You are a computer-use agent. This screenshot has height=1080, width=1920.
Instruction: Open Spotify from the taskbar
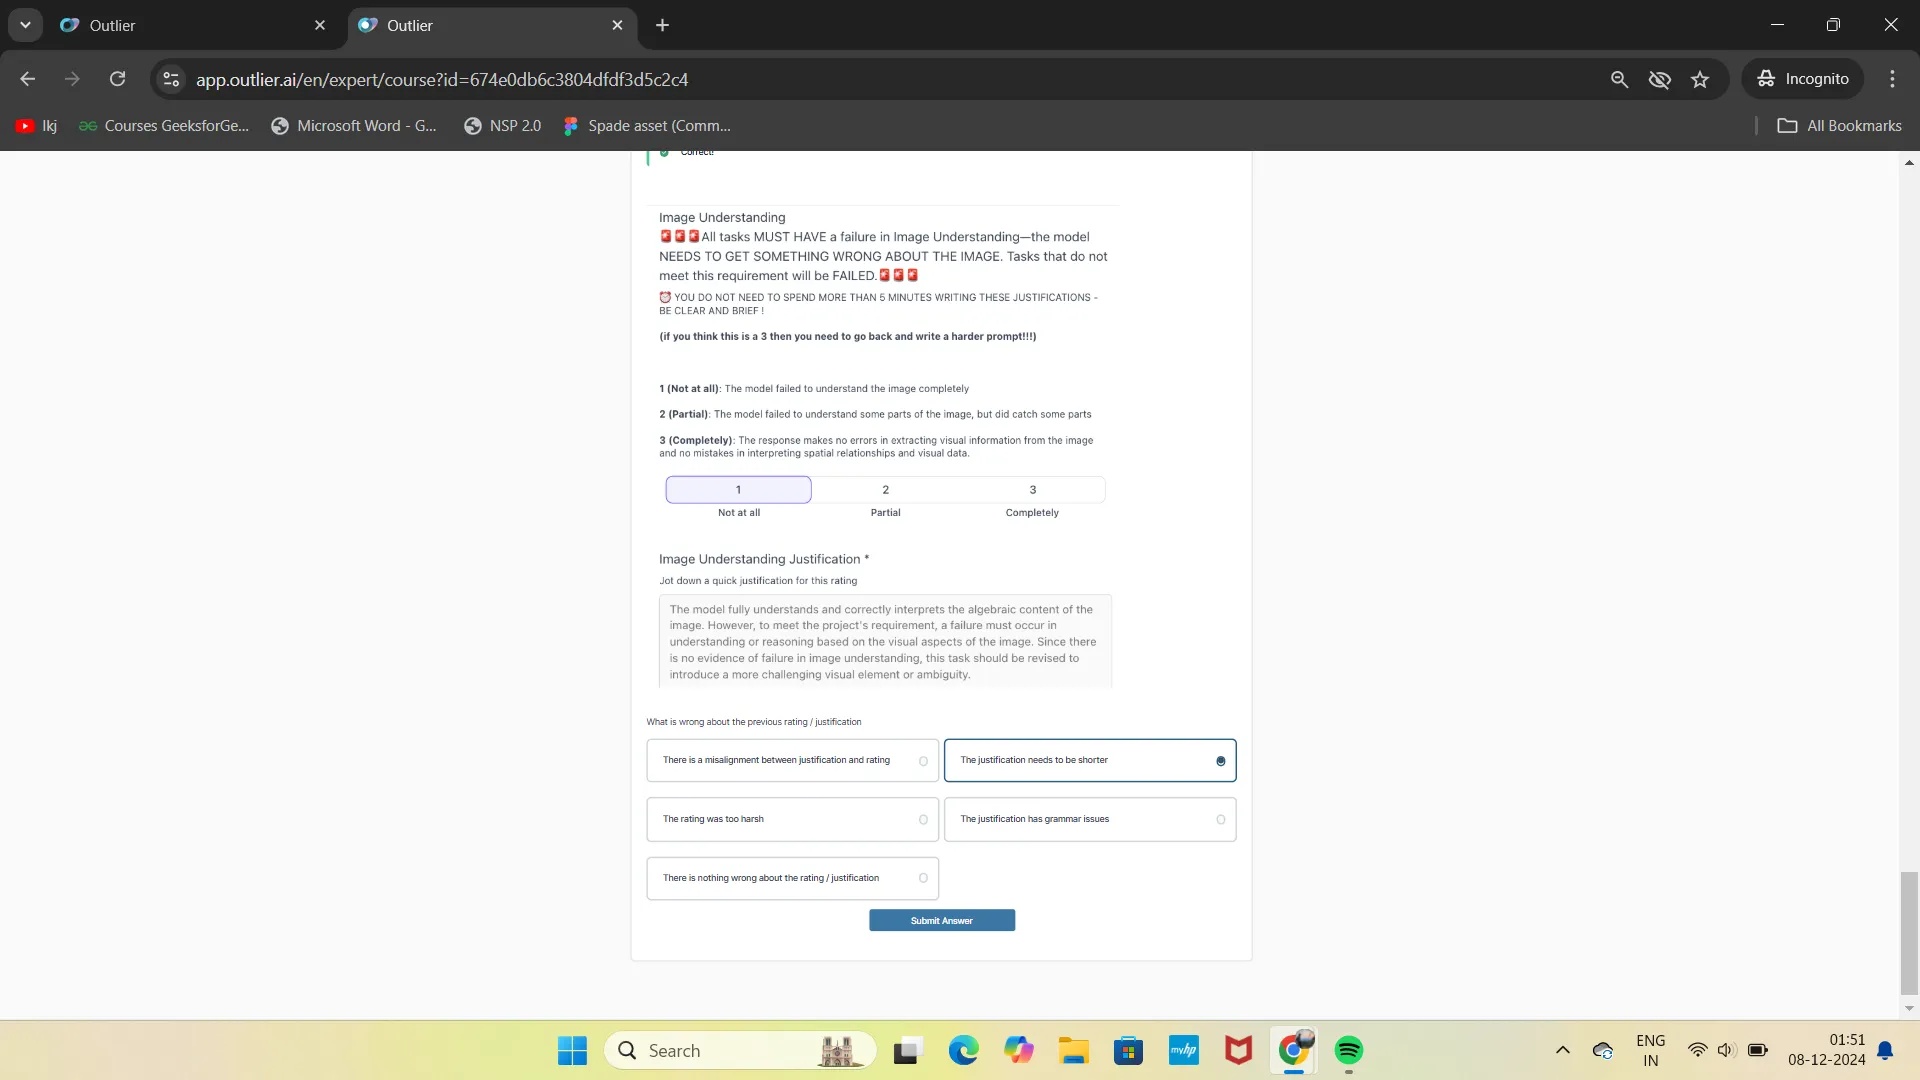pos(1349,1050)
